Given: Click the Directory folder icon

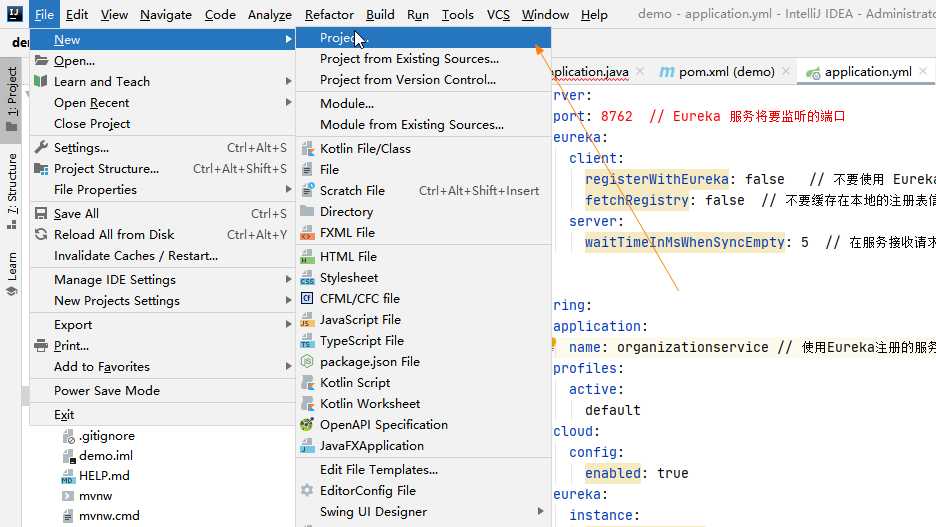Looking at the screenshot, I should click(307, 212).
